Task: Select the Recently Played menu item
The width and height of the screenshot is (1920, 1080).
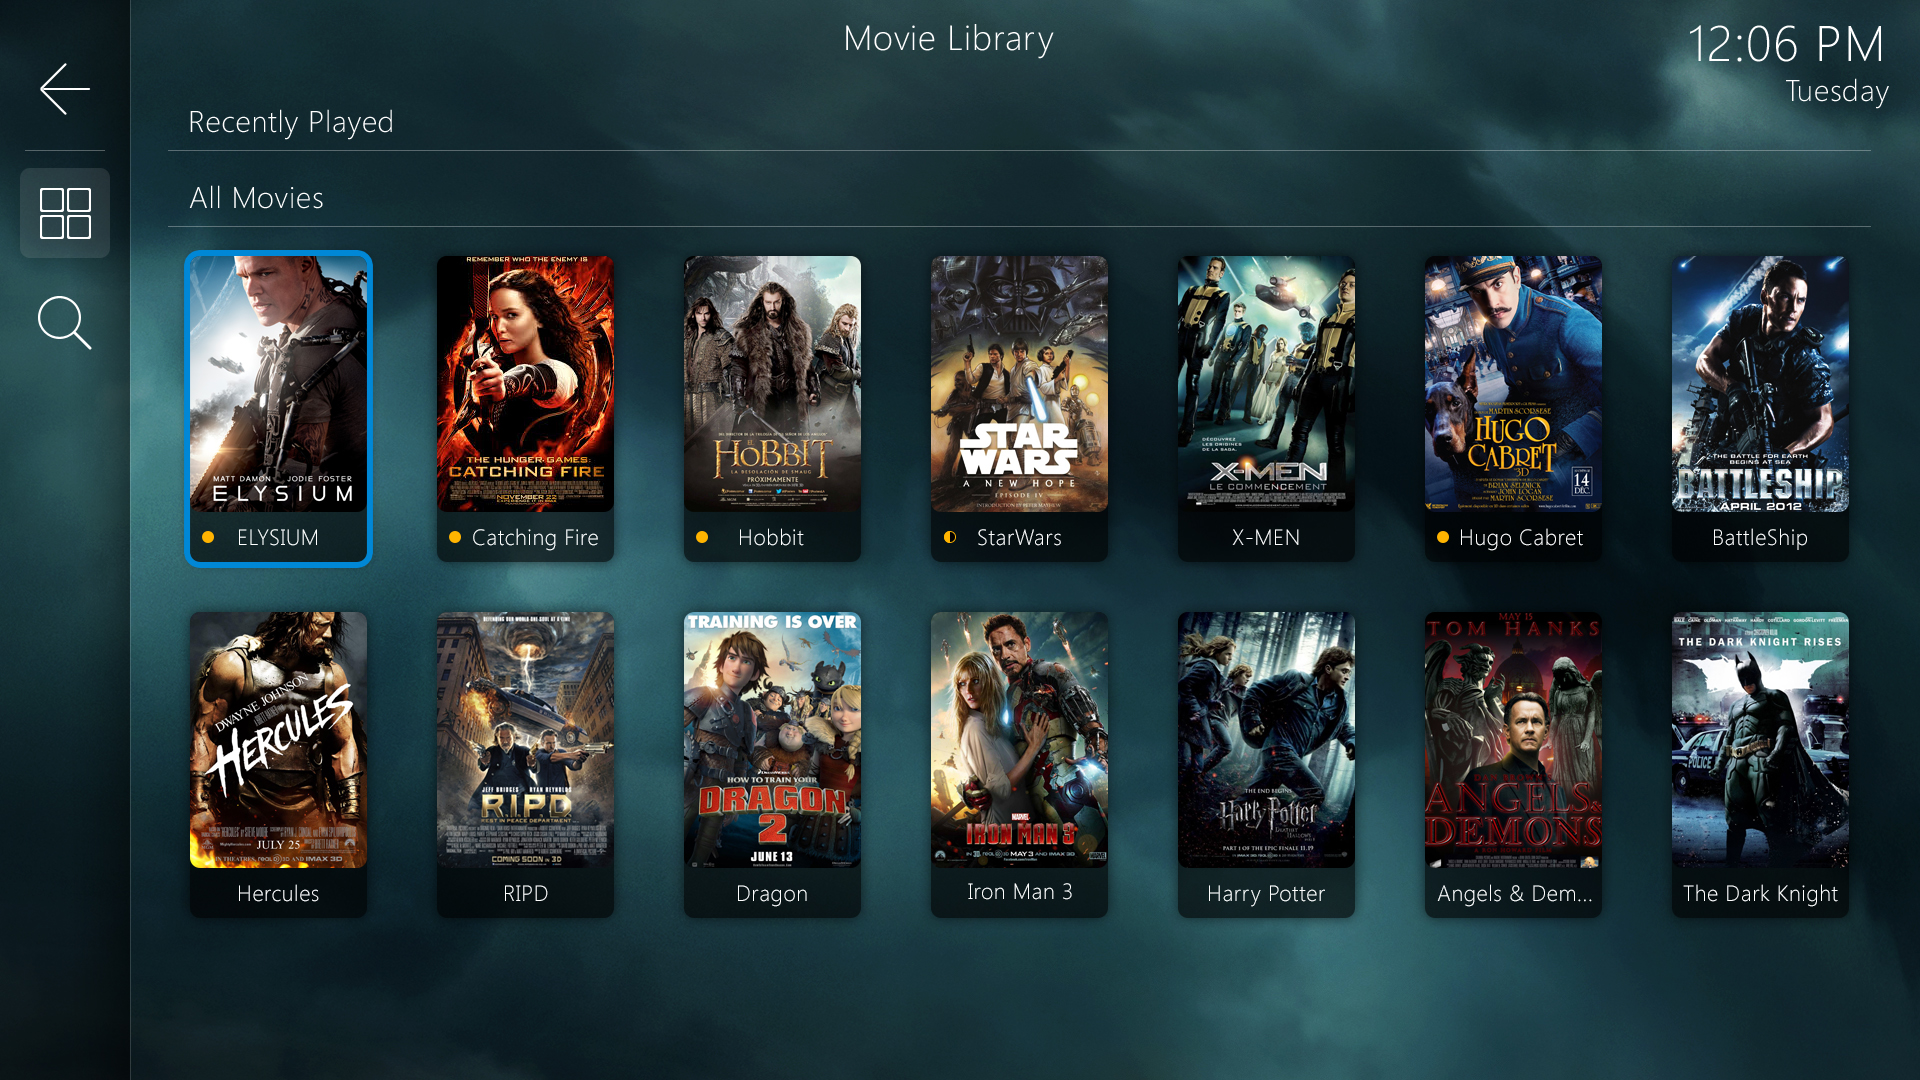Action: click(x=291, y=121)
